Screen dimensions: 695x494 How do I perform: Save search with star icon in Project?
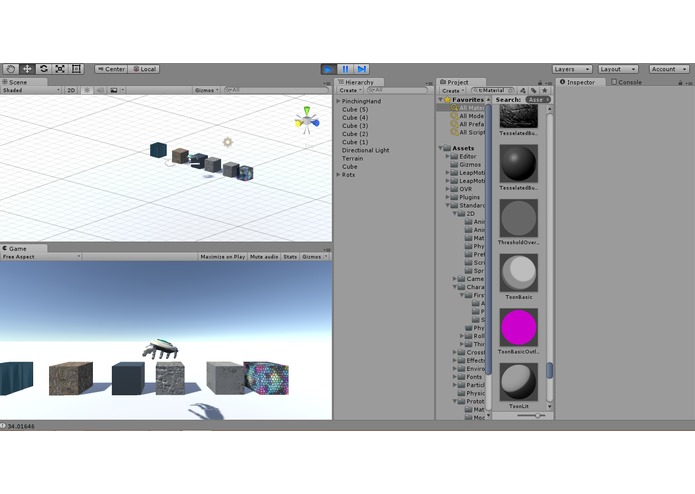click(545, 90)
